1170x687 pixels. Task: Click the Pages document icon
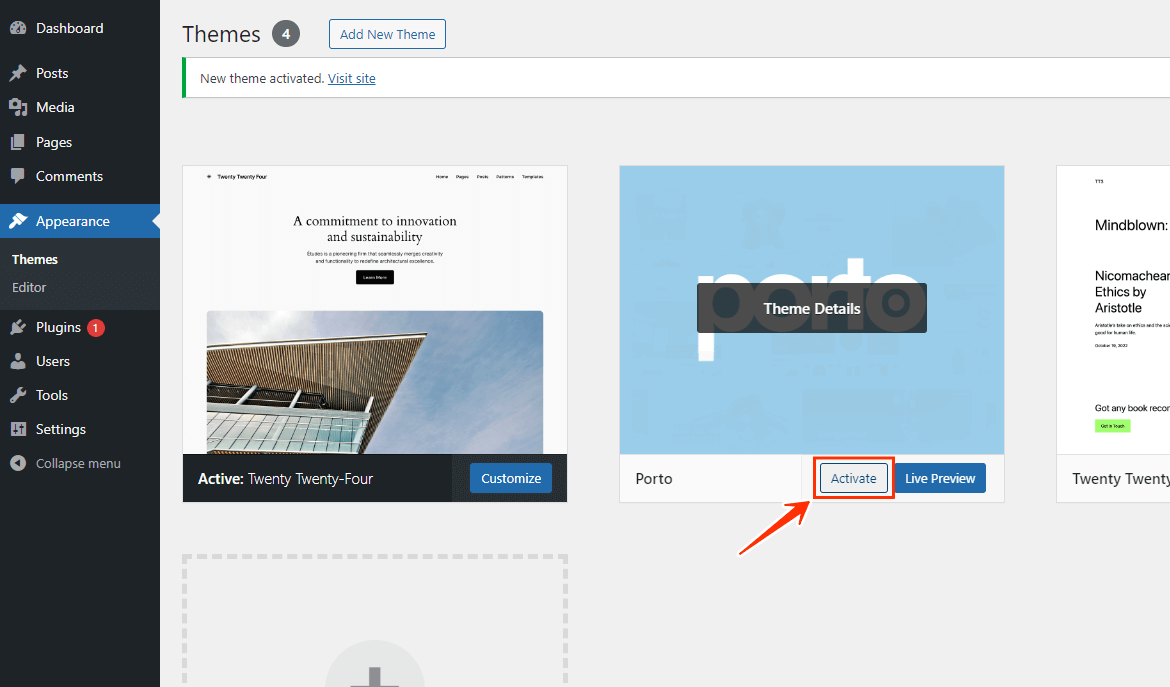pyautogui.click(x=18, y=142)
